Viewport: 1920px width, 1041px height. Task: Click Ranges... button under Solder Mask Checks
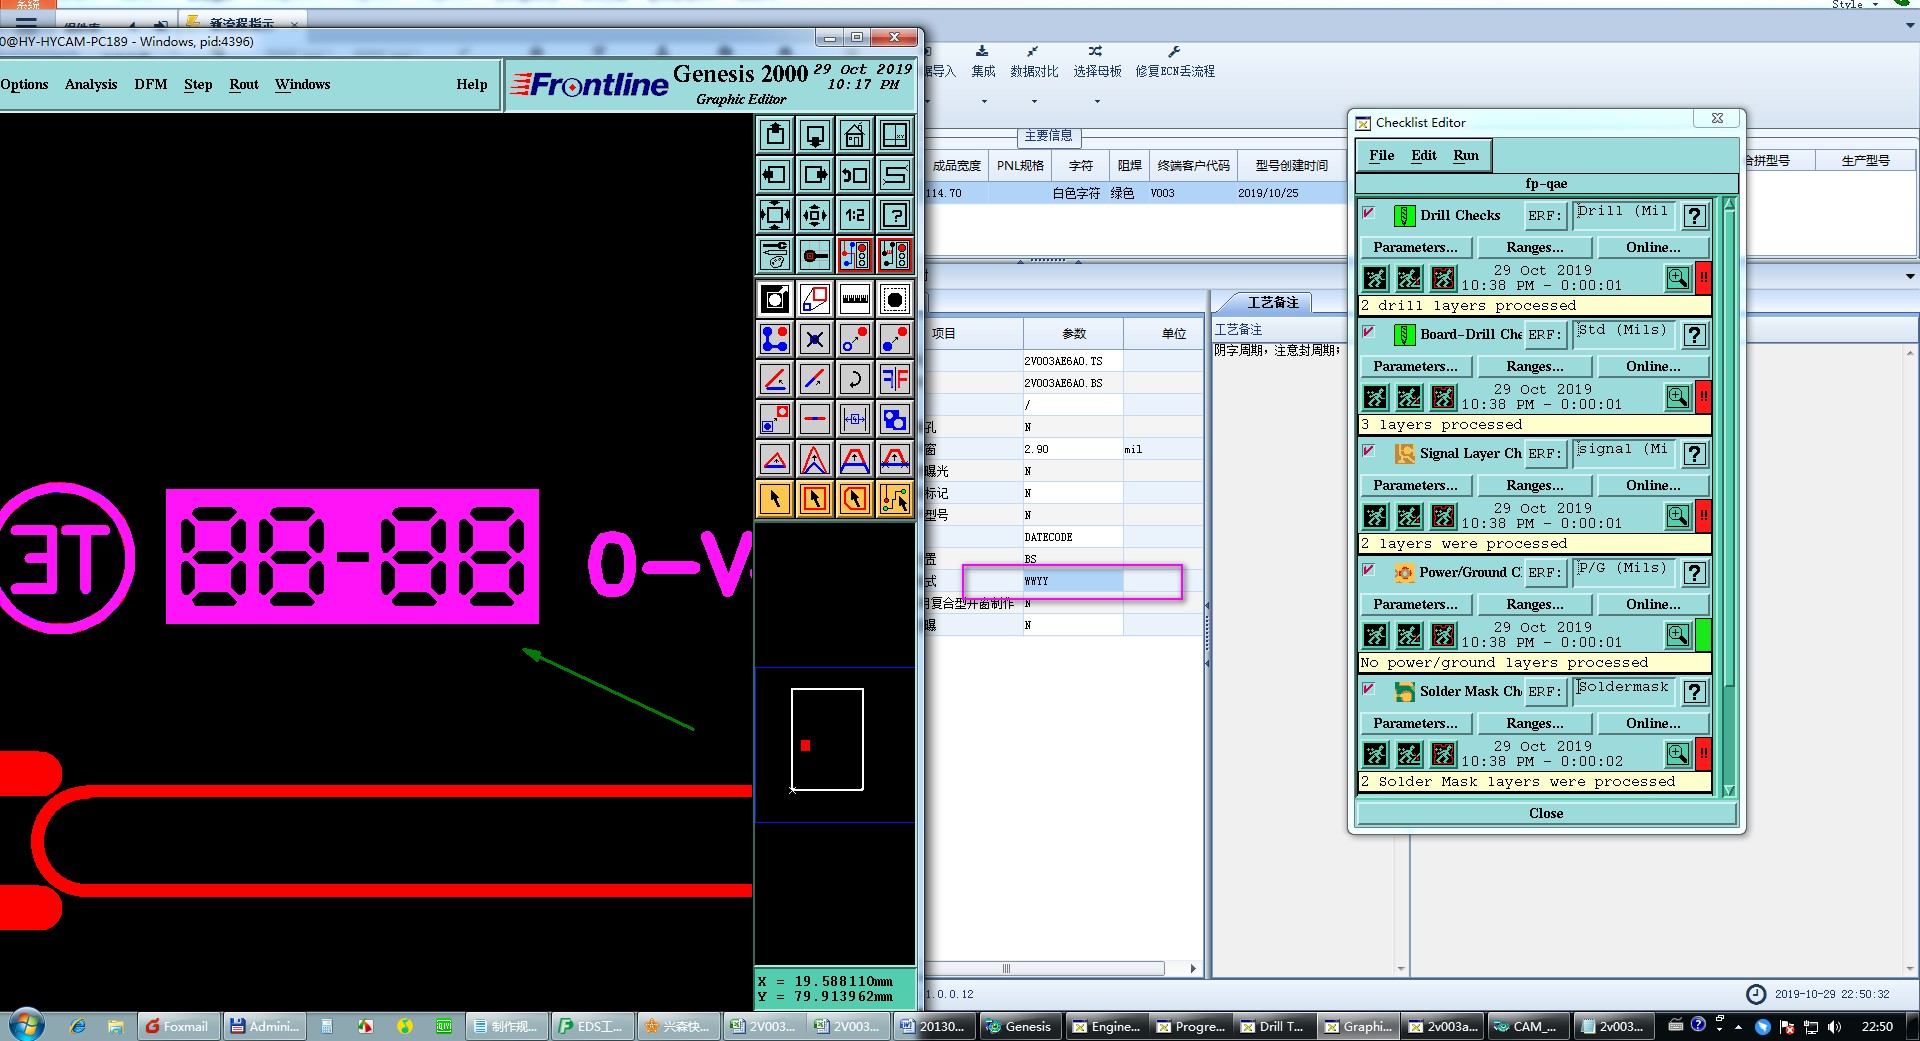tap(1534, 723)
